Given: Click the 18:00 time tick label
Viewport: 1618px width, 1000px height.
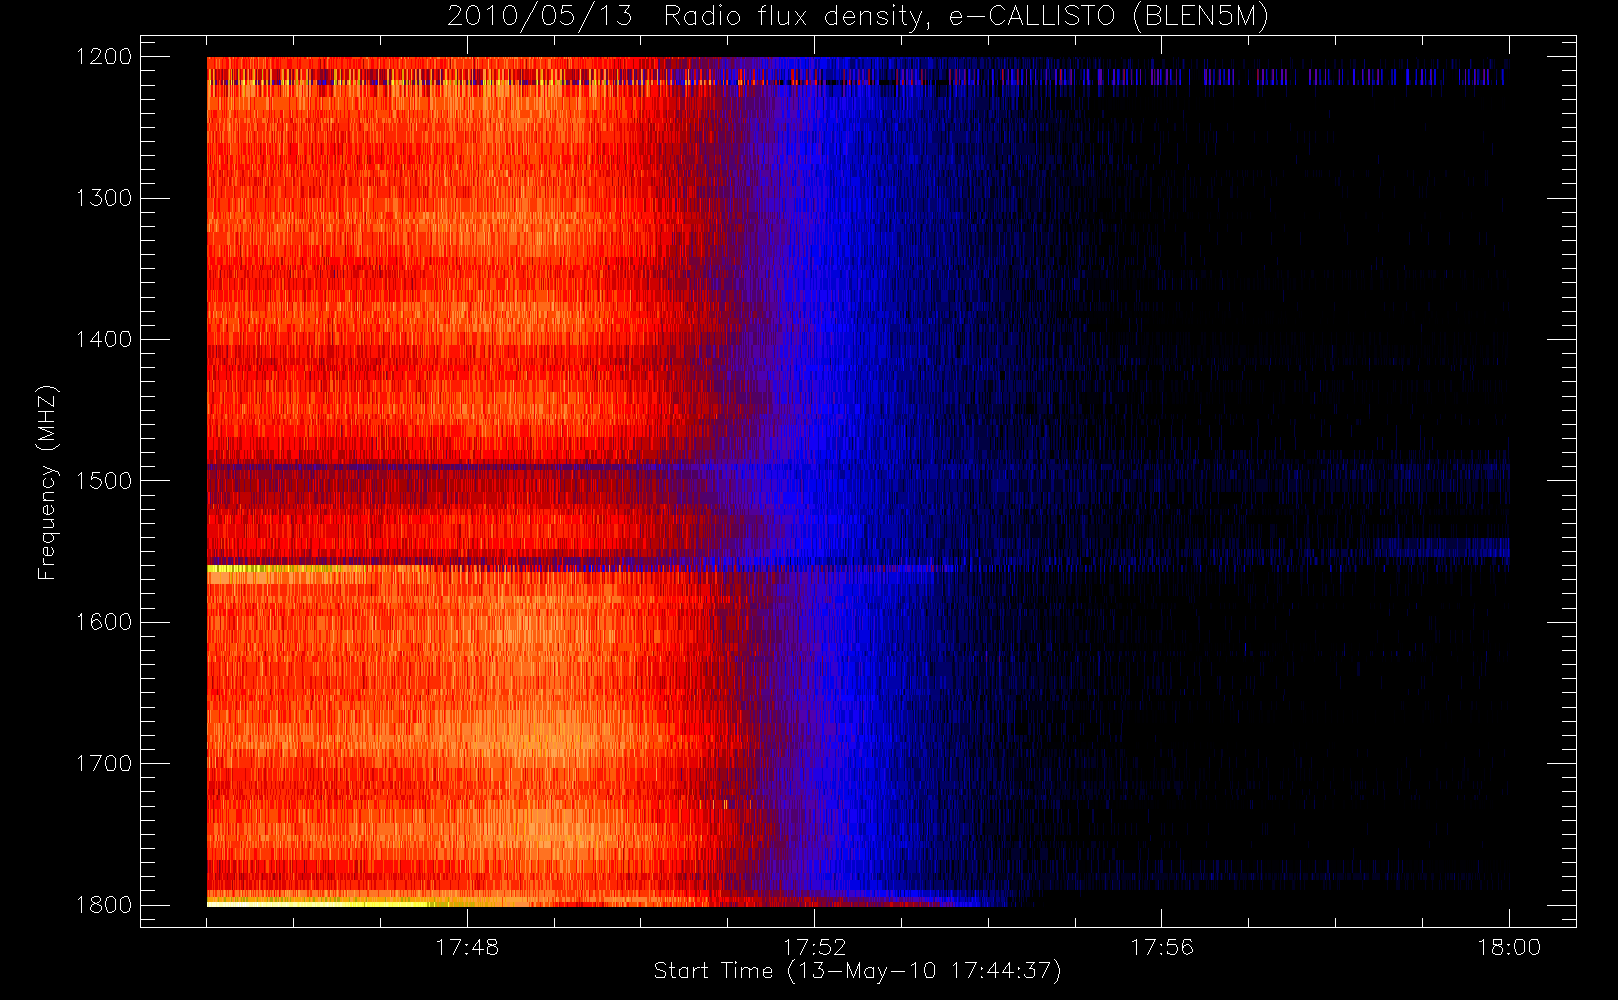Looking at the screenshot, I should pyautogui.click(x=1509, y=947).
